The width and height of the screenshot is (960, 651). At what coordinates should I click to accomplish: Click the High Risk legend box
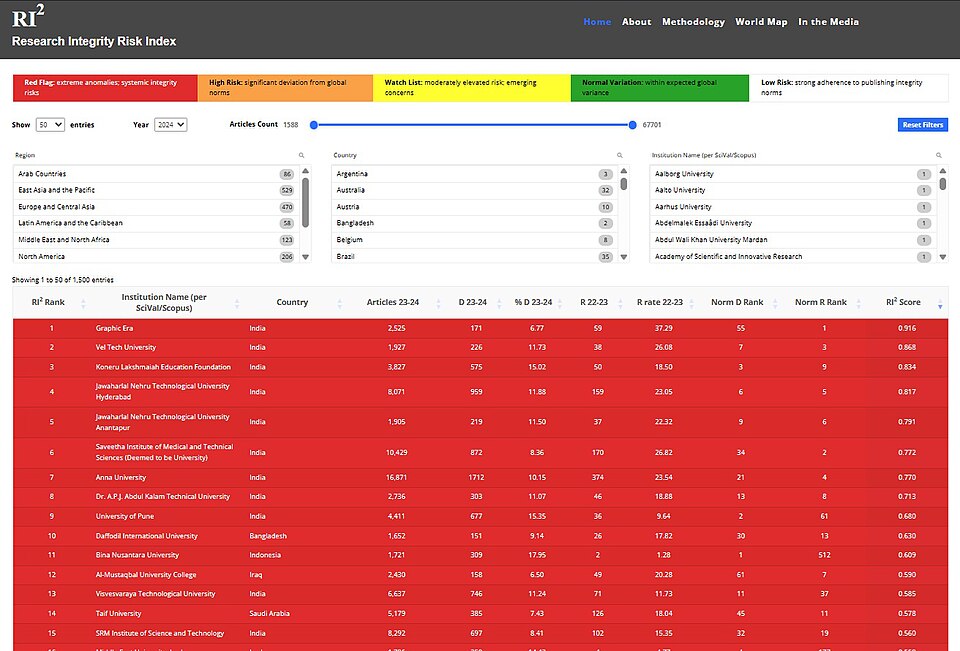(x=285, y=88)
